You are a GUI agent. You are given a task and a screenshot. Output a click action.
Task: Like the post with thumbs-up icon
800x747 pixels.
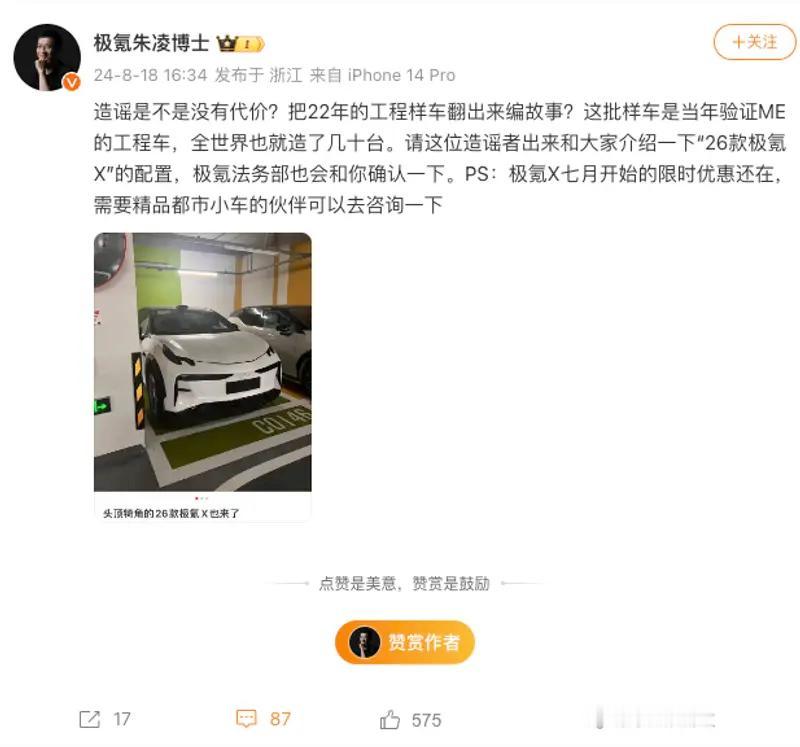point(389,719)
